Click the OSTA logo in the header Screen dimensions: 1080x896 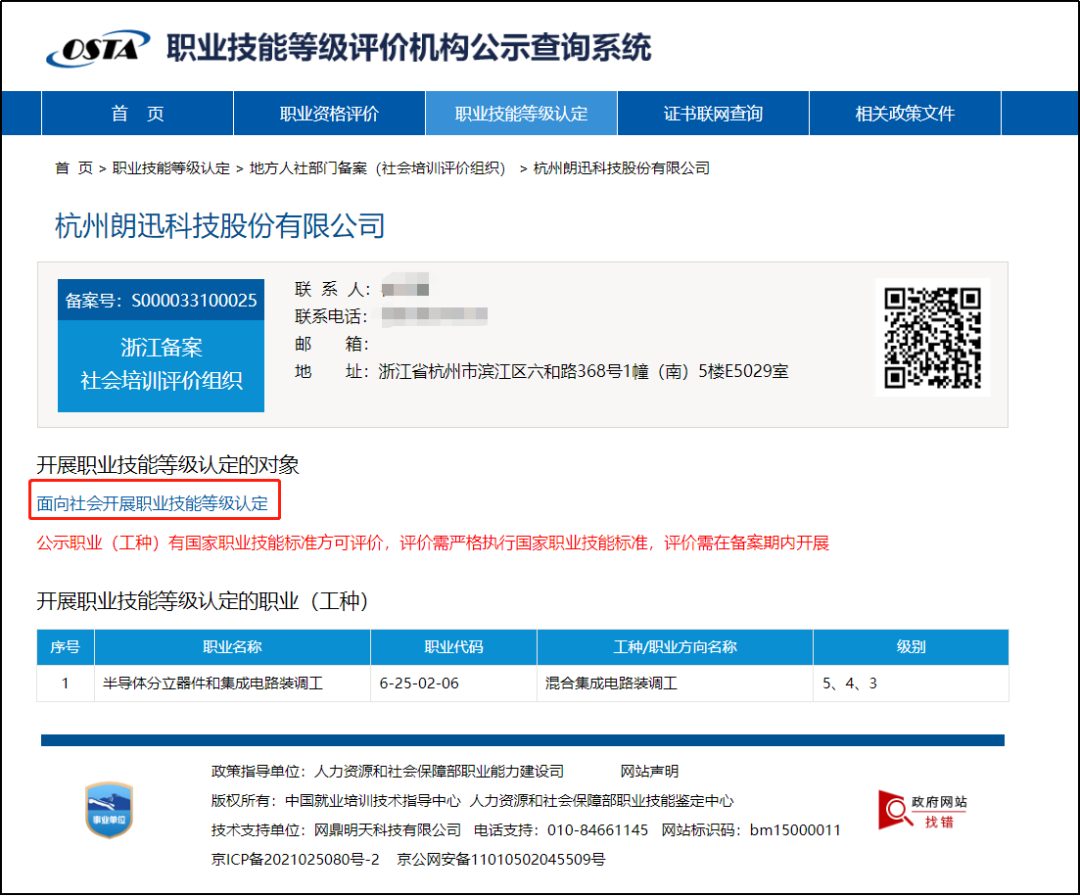tap(98, 48)
